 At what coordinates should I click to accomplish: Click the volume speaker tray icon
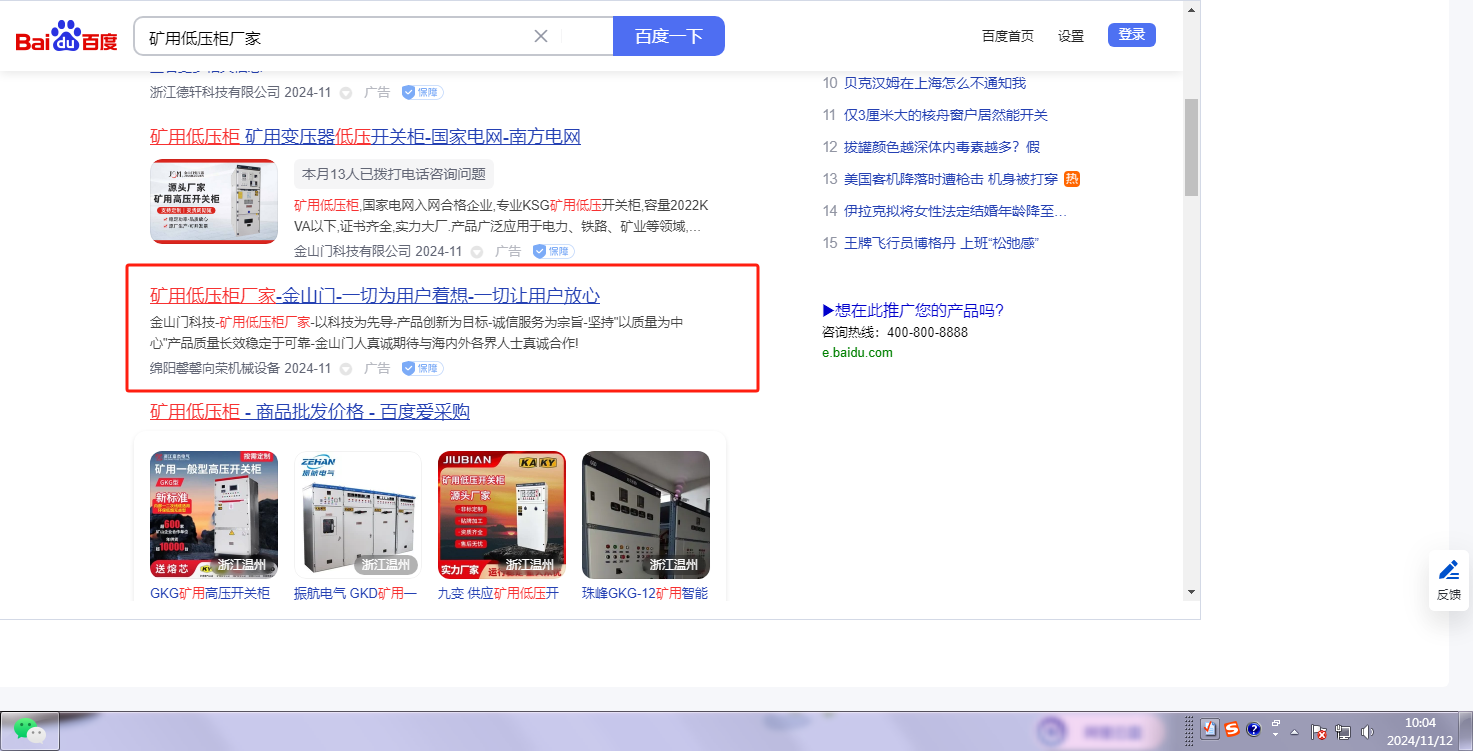click(x=1367, y=732)
